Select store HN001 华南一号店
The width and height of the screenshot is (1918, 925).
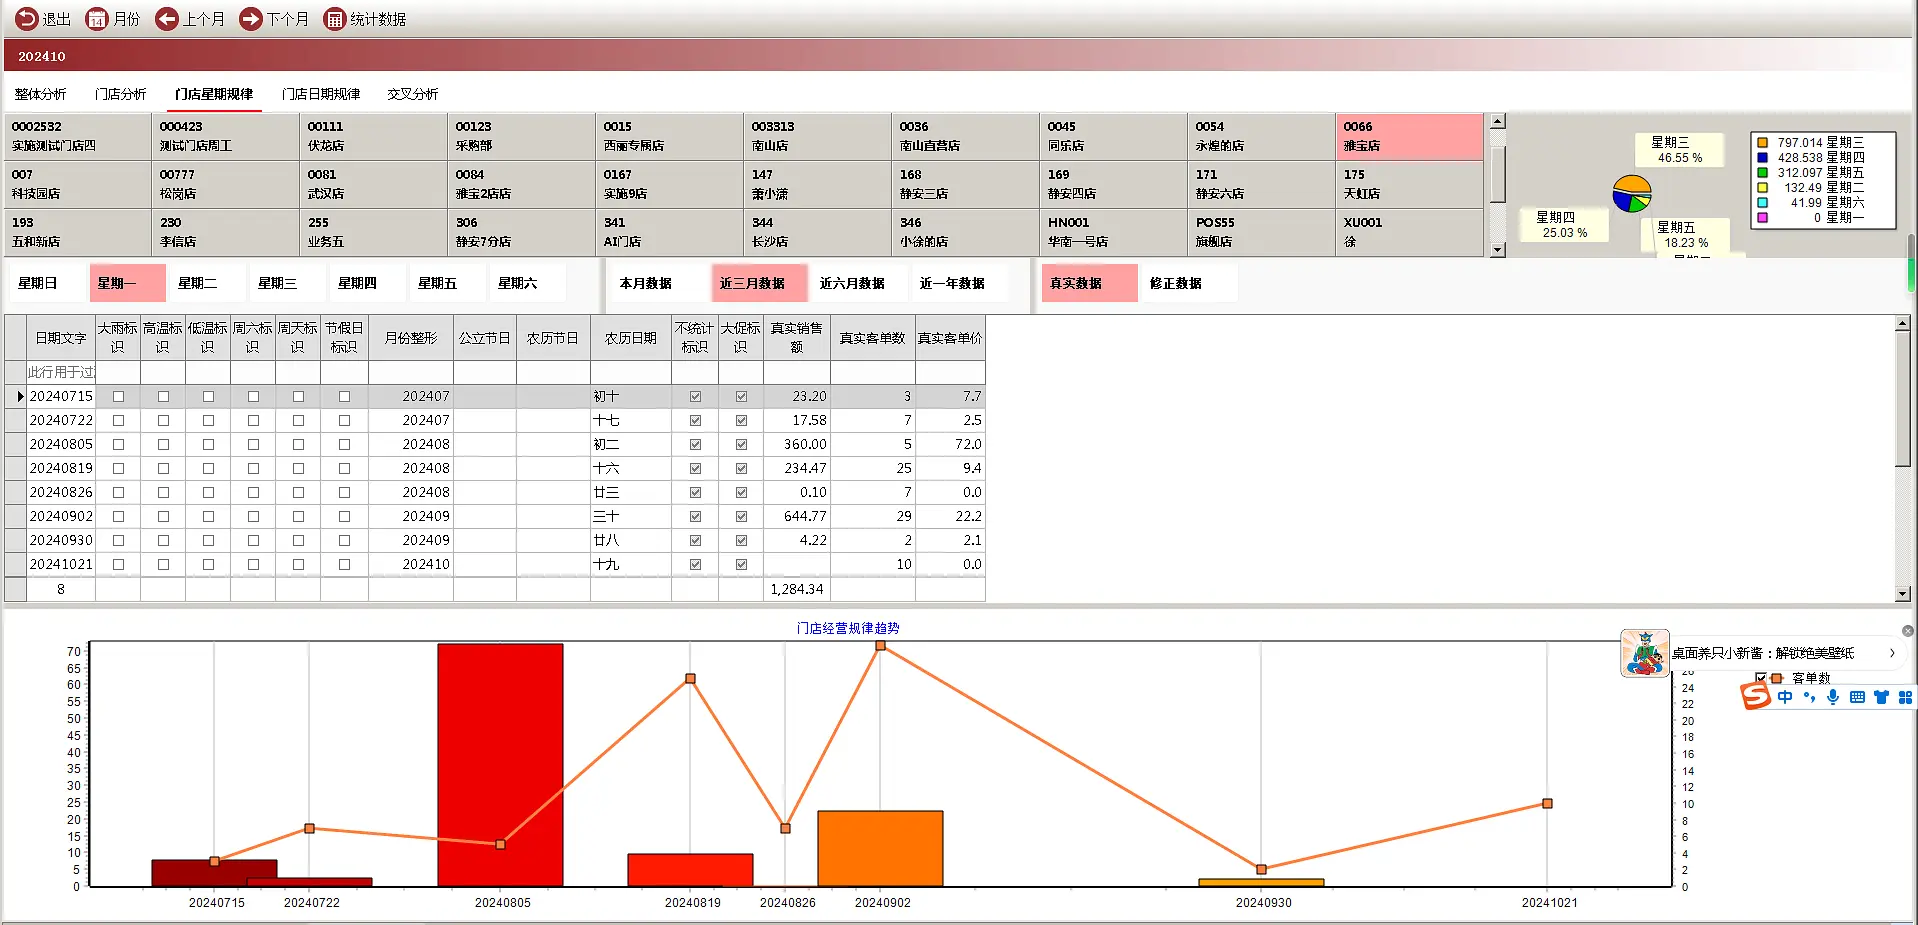(x=1113, y=232)
